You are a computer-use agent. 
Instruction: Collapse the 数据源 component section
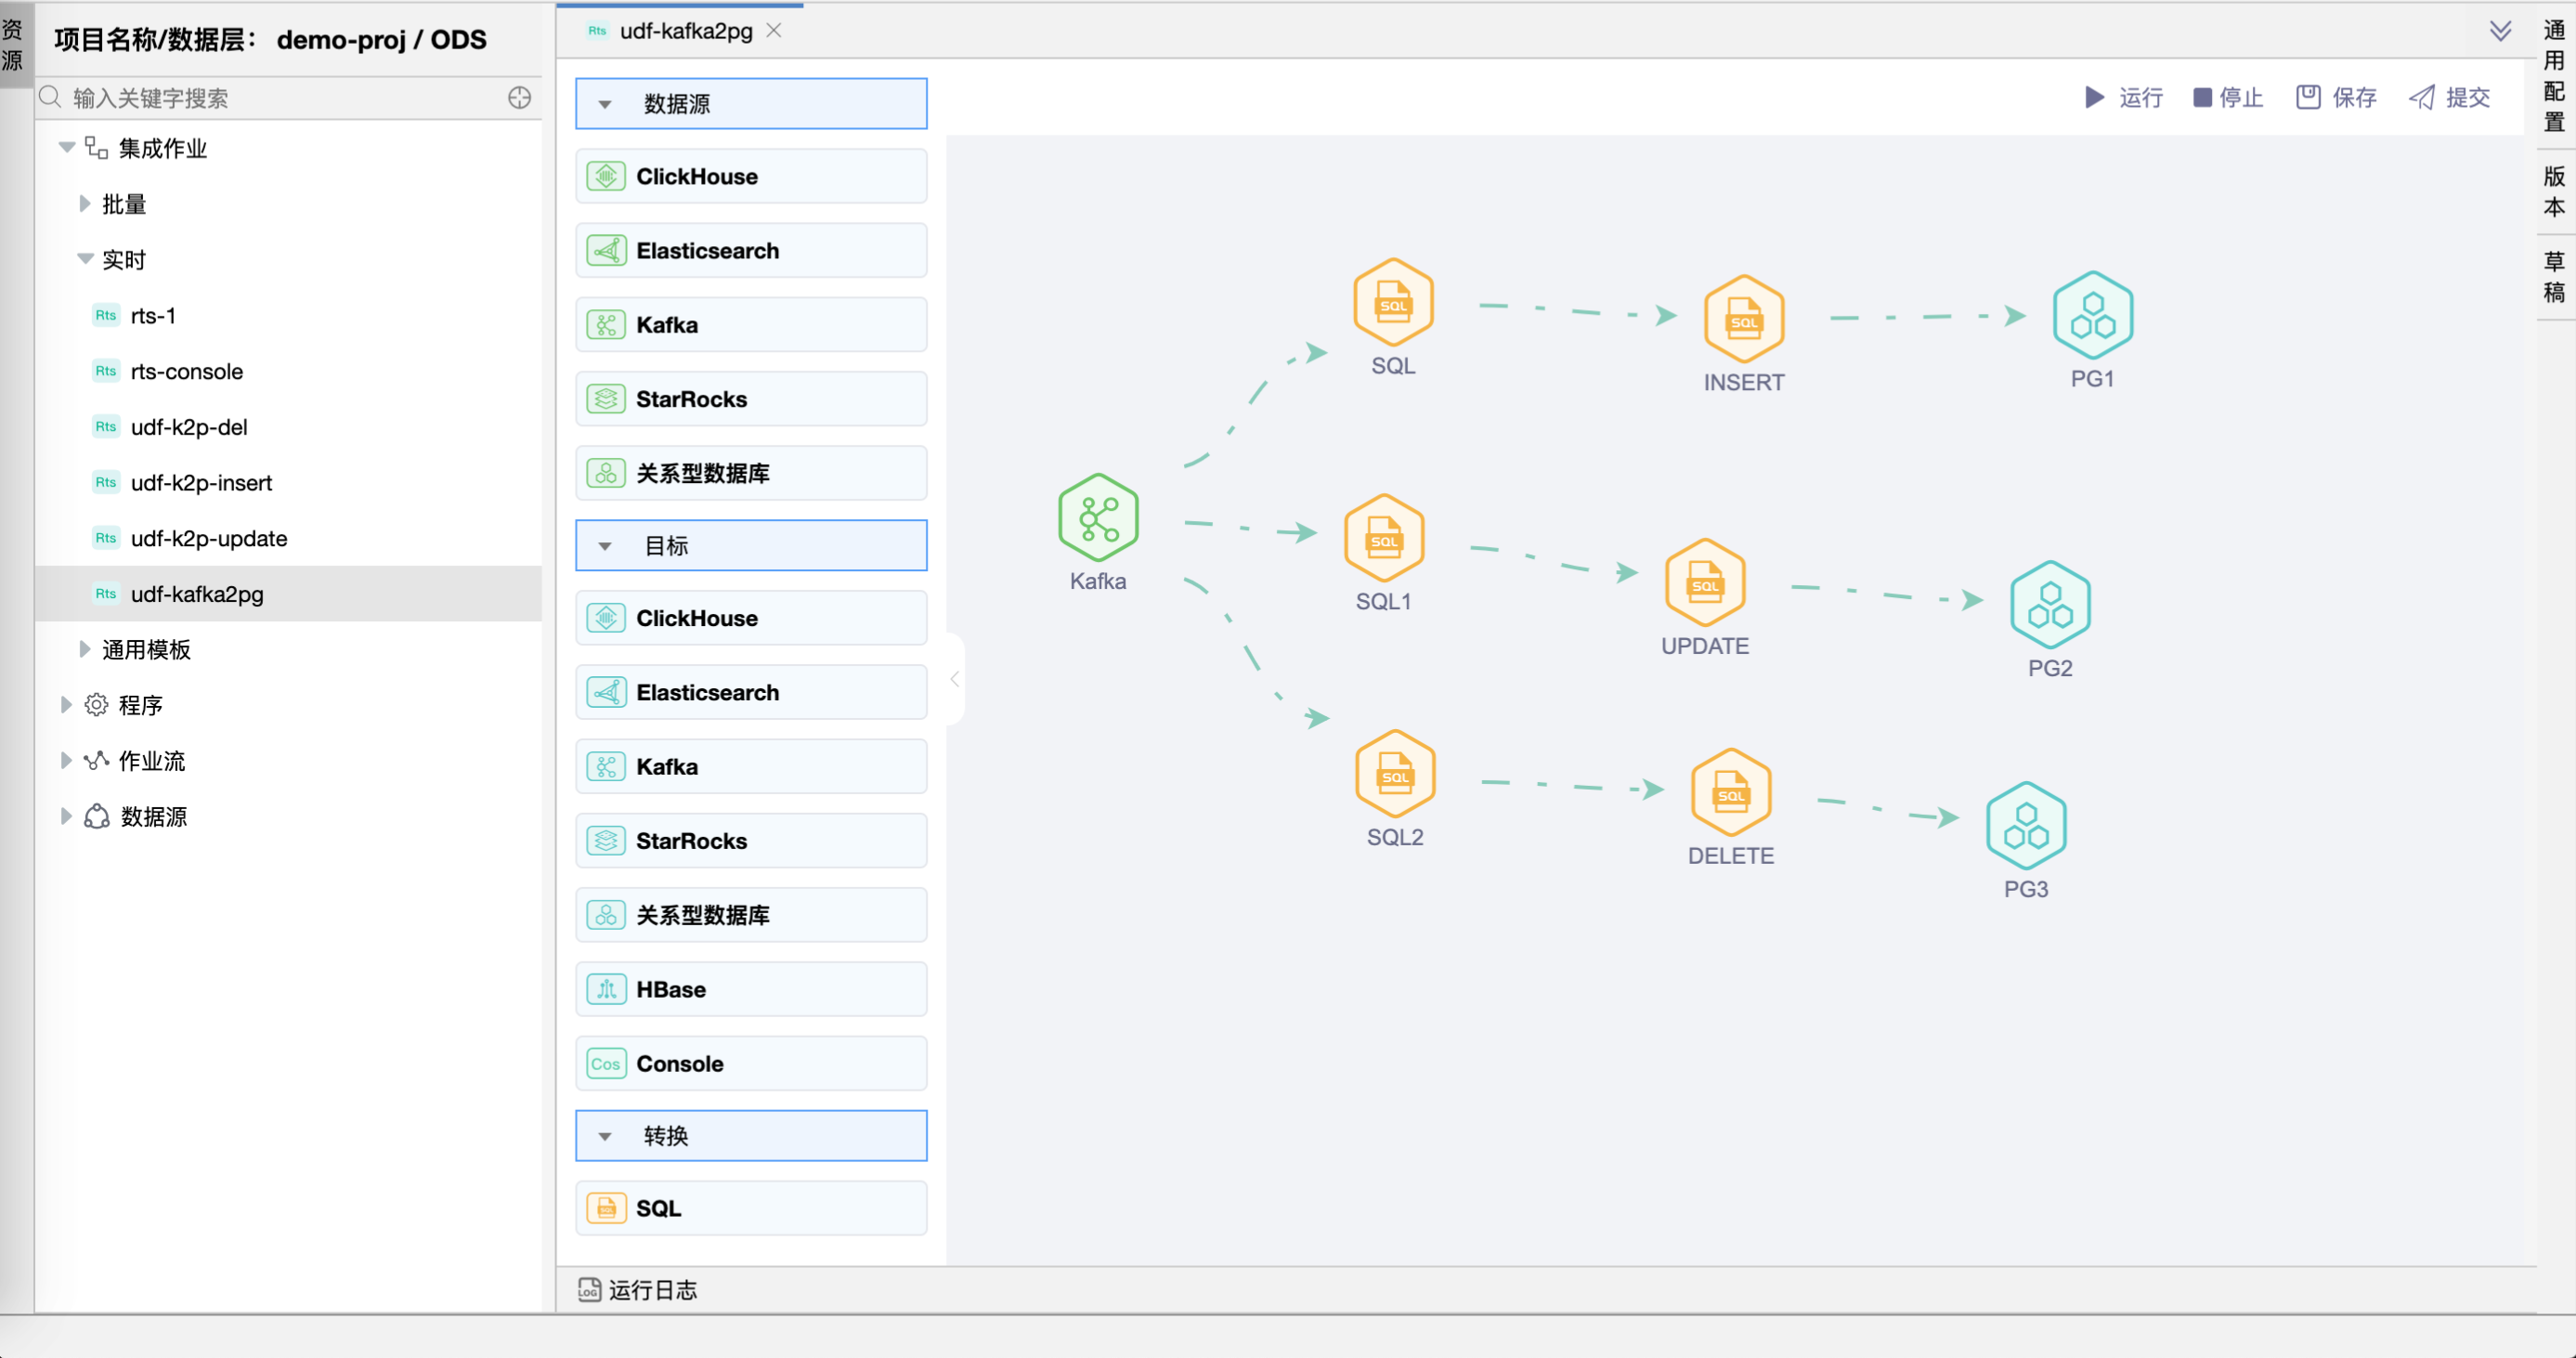pos(605,104)
